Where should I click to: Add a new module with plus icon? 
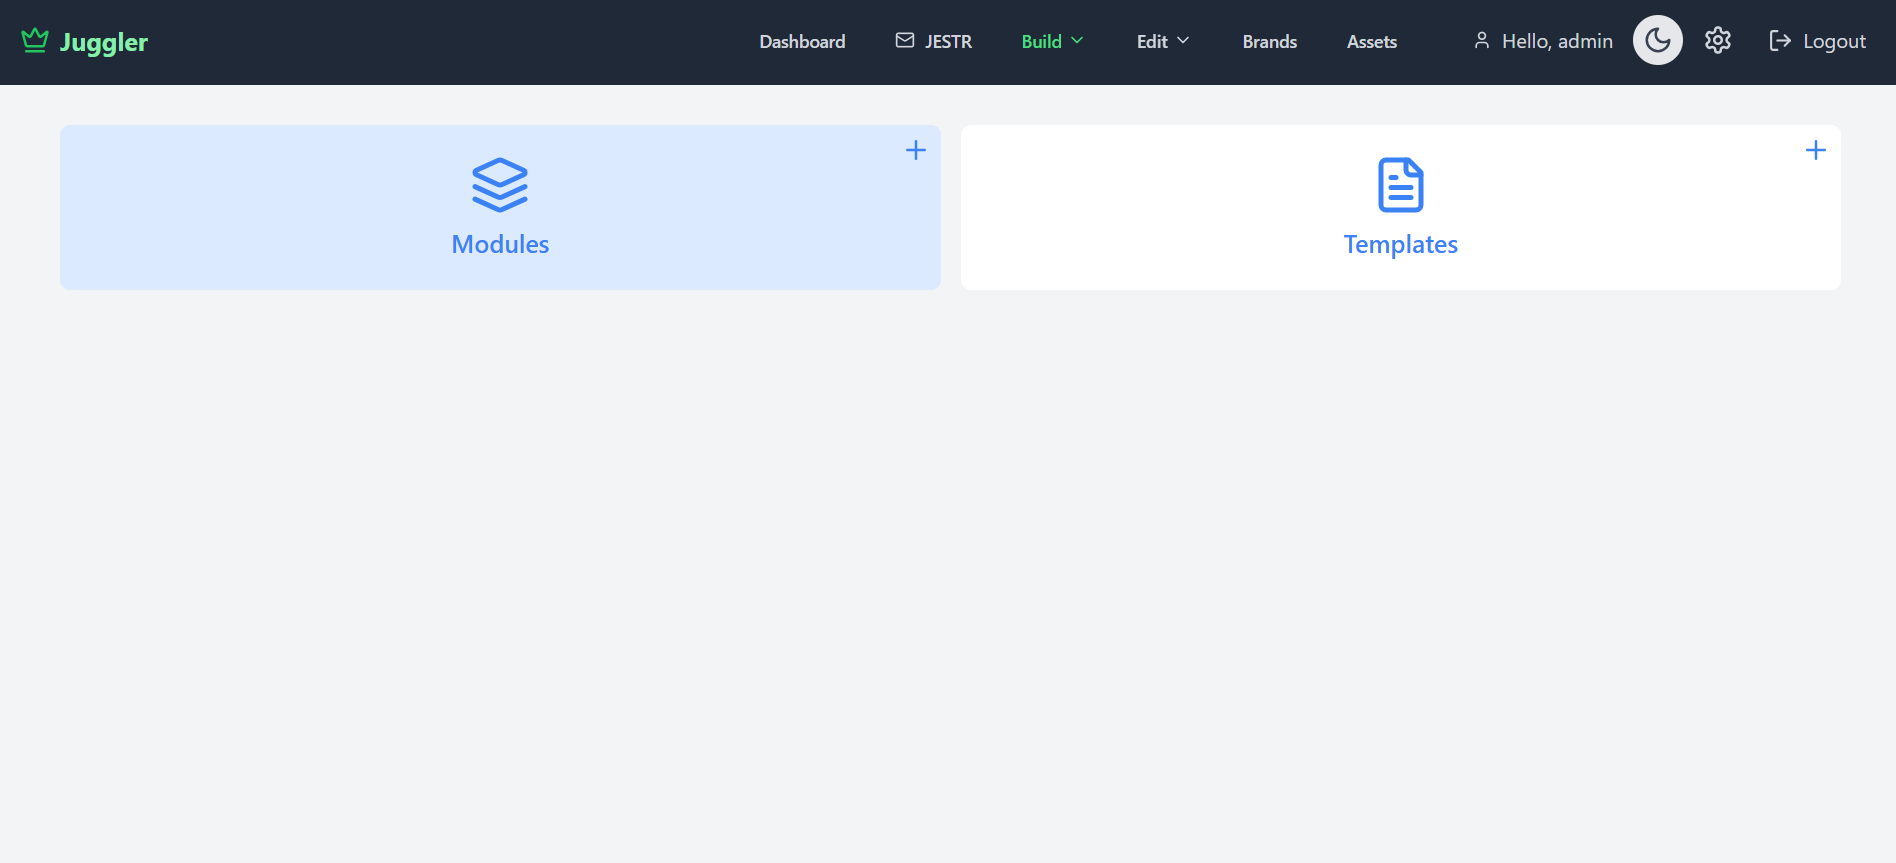point(915,150)
